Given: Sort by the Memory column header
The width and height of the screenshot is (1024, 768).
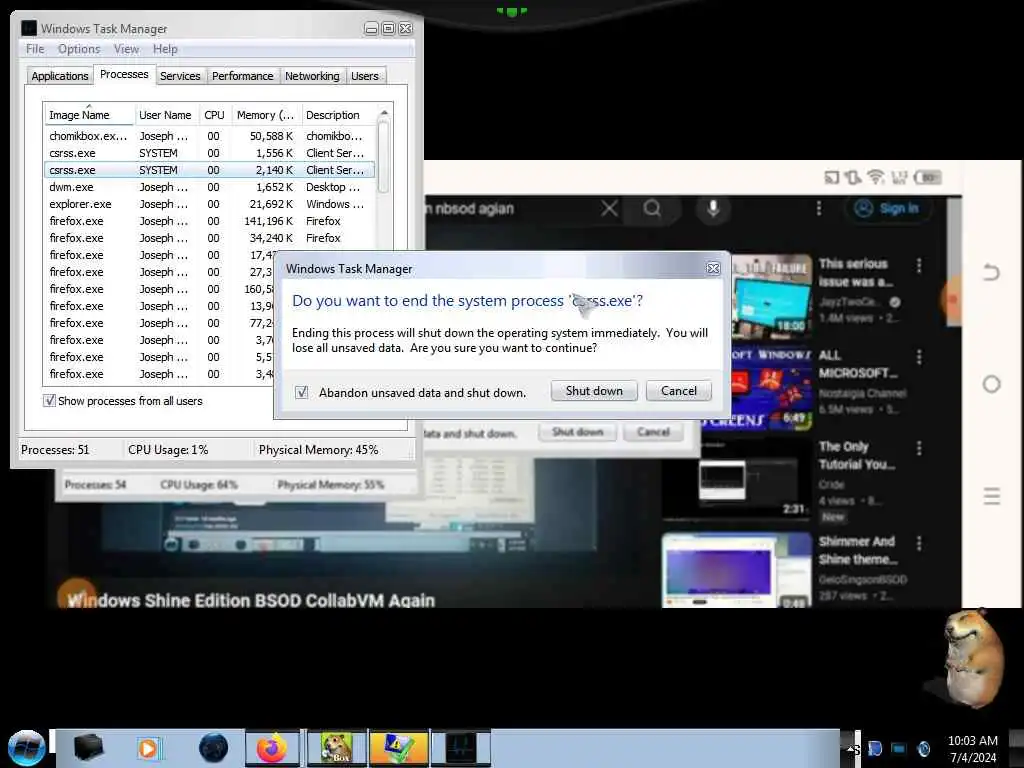Looking at the screenshot, I should coord(266,114).
